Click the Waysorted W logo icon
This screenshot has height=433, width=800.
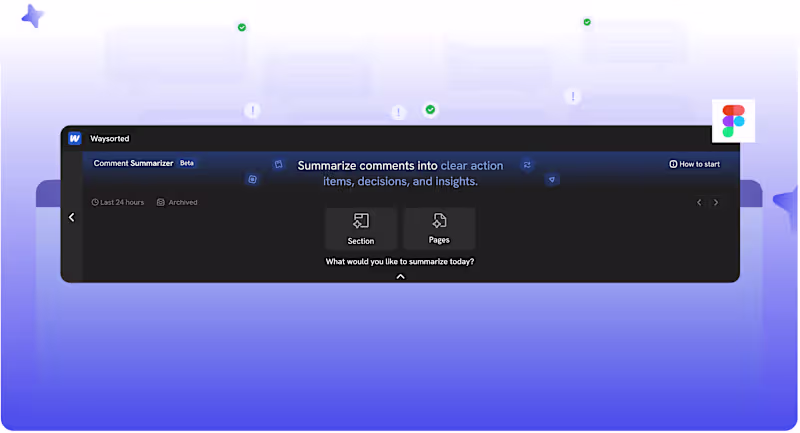coord(74,139)
